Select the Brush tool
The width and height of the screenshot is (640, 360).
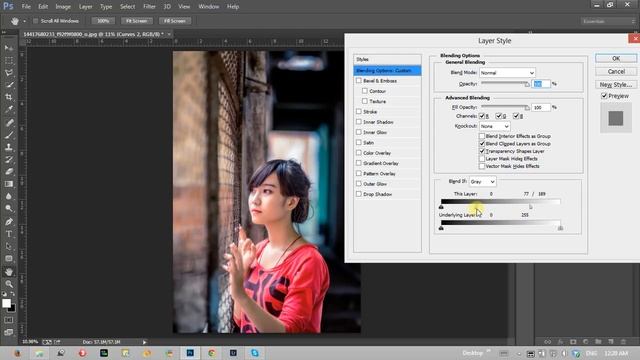click(9, 135)
